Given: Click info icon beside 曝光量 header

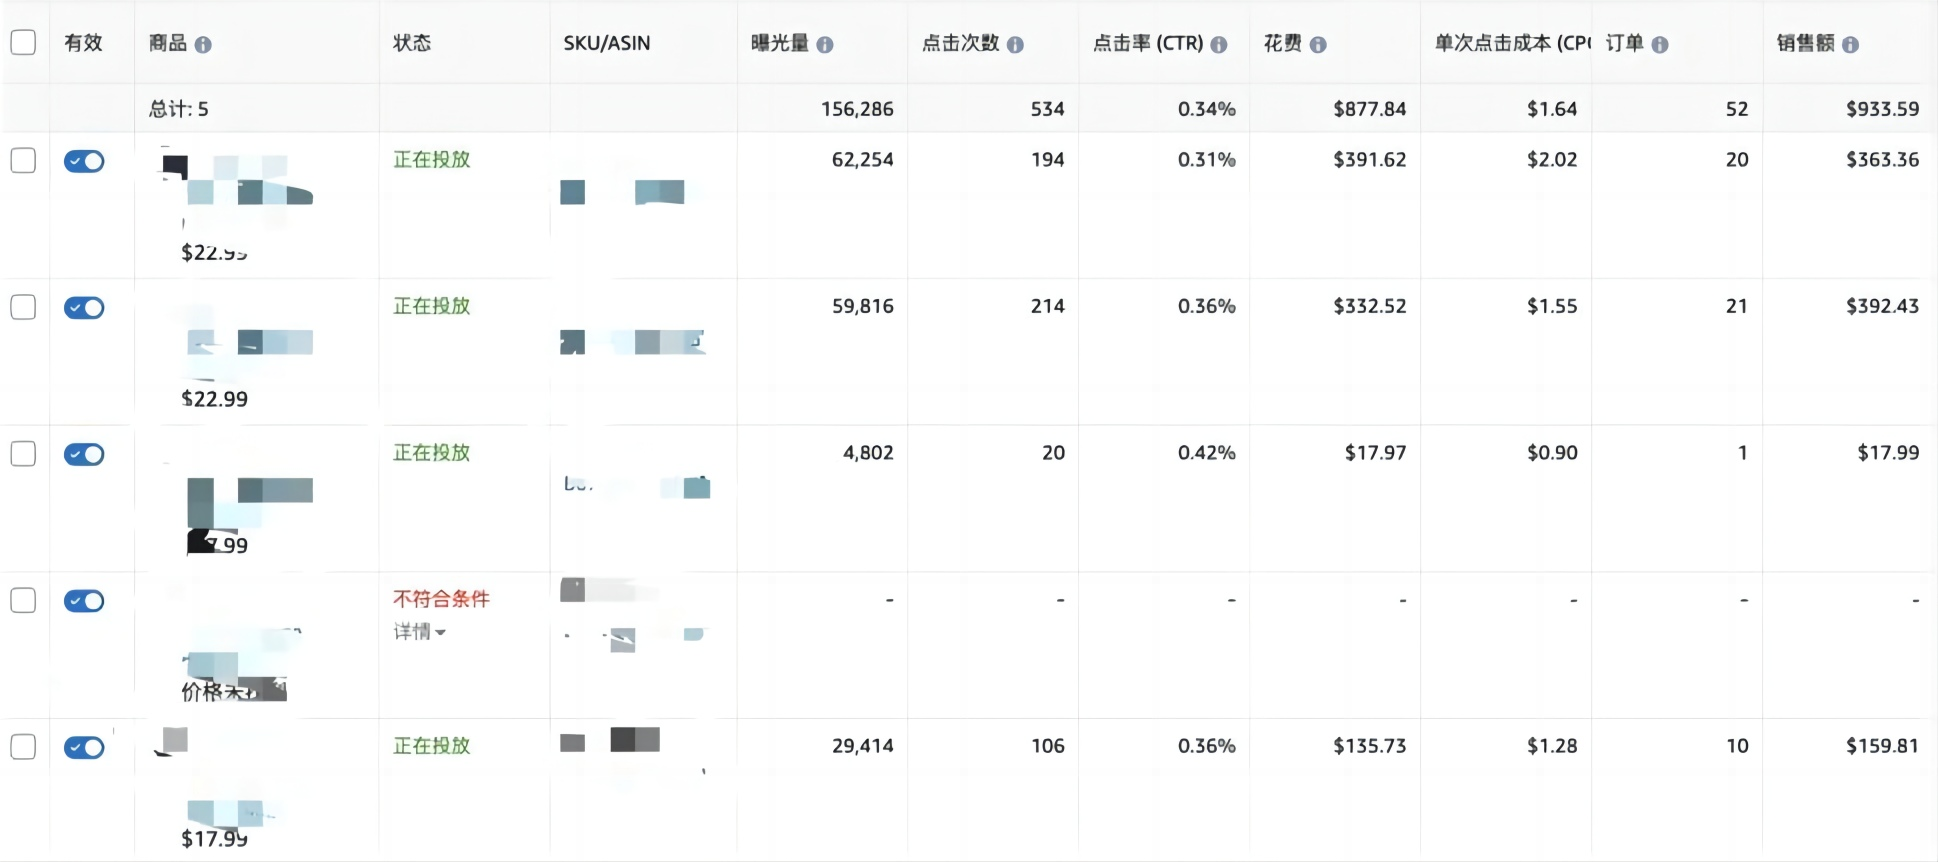Looking at the screenshot, I should [825, 45].
